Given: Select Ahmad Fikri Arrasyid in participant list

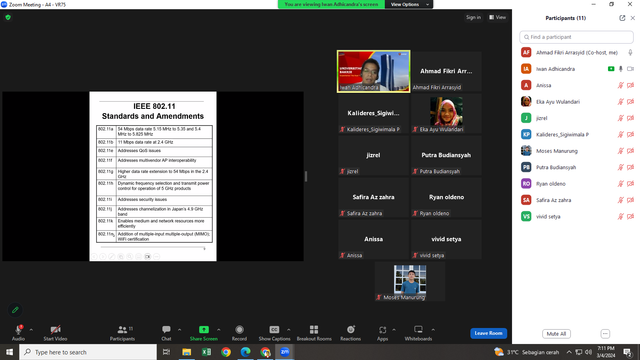Looking at the screenshot, I should pyautogui.click(x=576, y=53).
